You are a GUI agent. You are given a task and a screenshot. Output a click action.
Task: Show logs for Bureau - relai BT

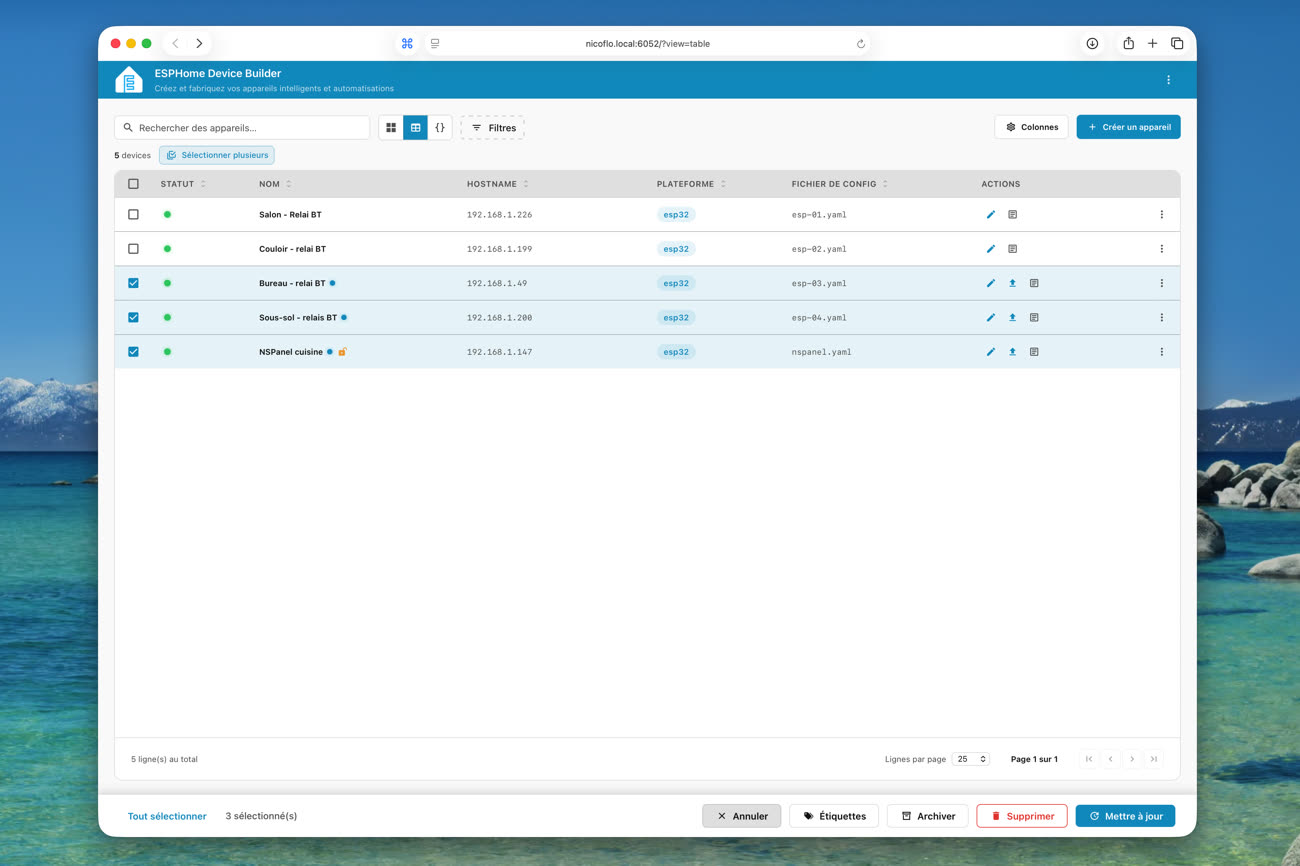1034,283
